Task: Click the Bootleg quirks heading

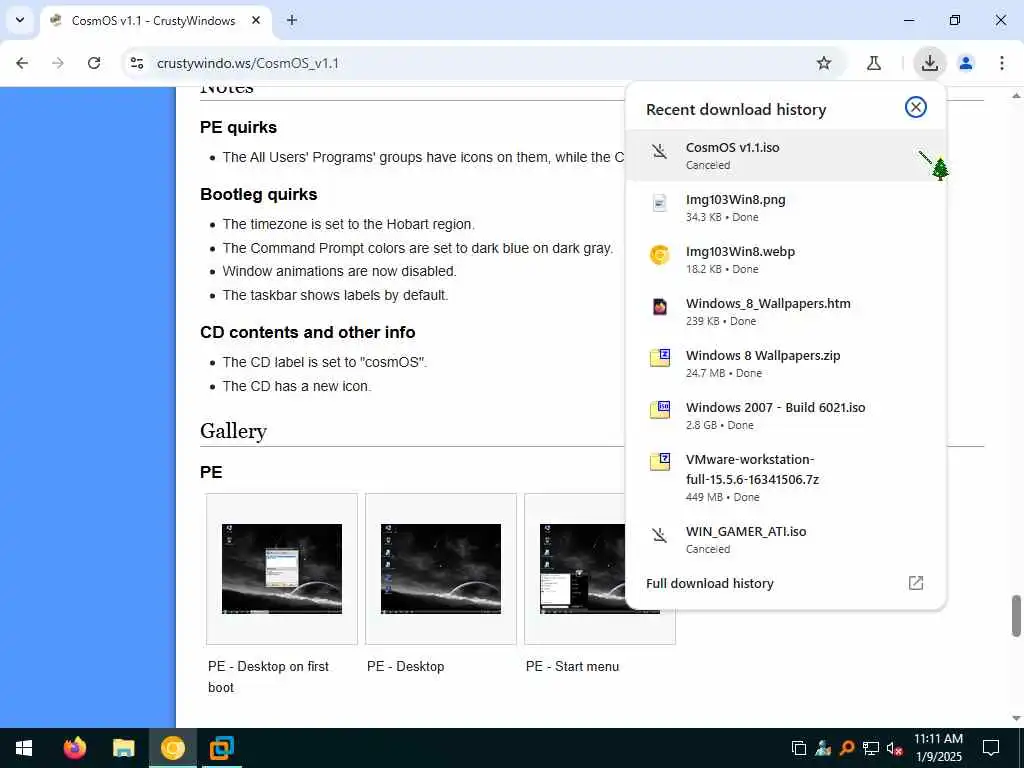Action: click(259, 195)
